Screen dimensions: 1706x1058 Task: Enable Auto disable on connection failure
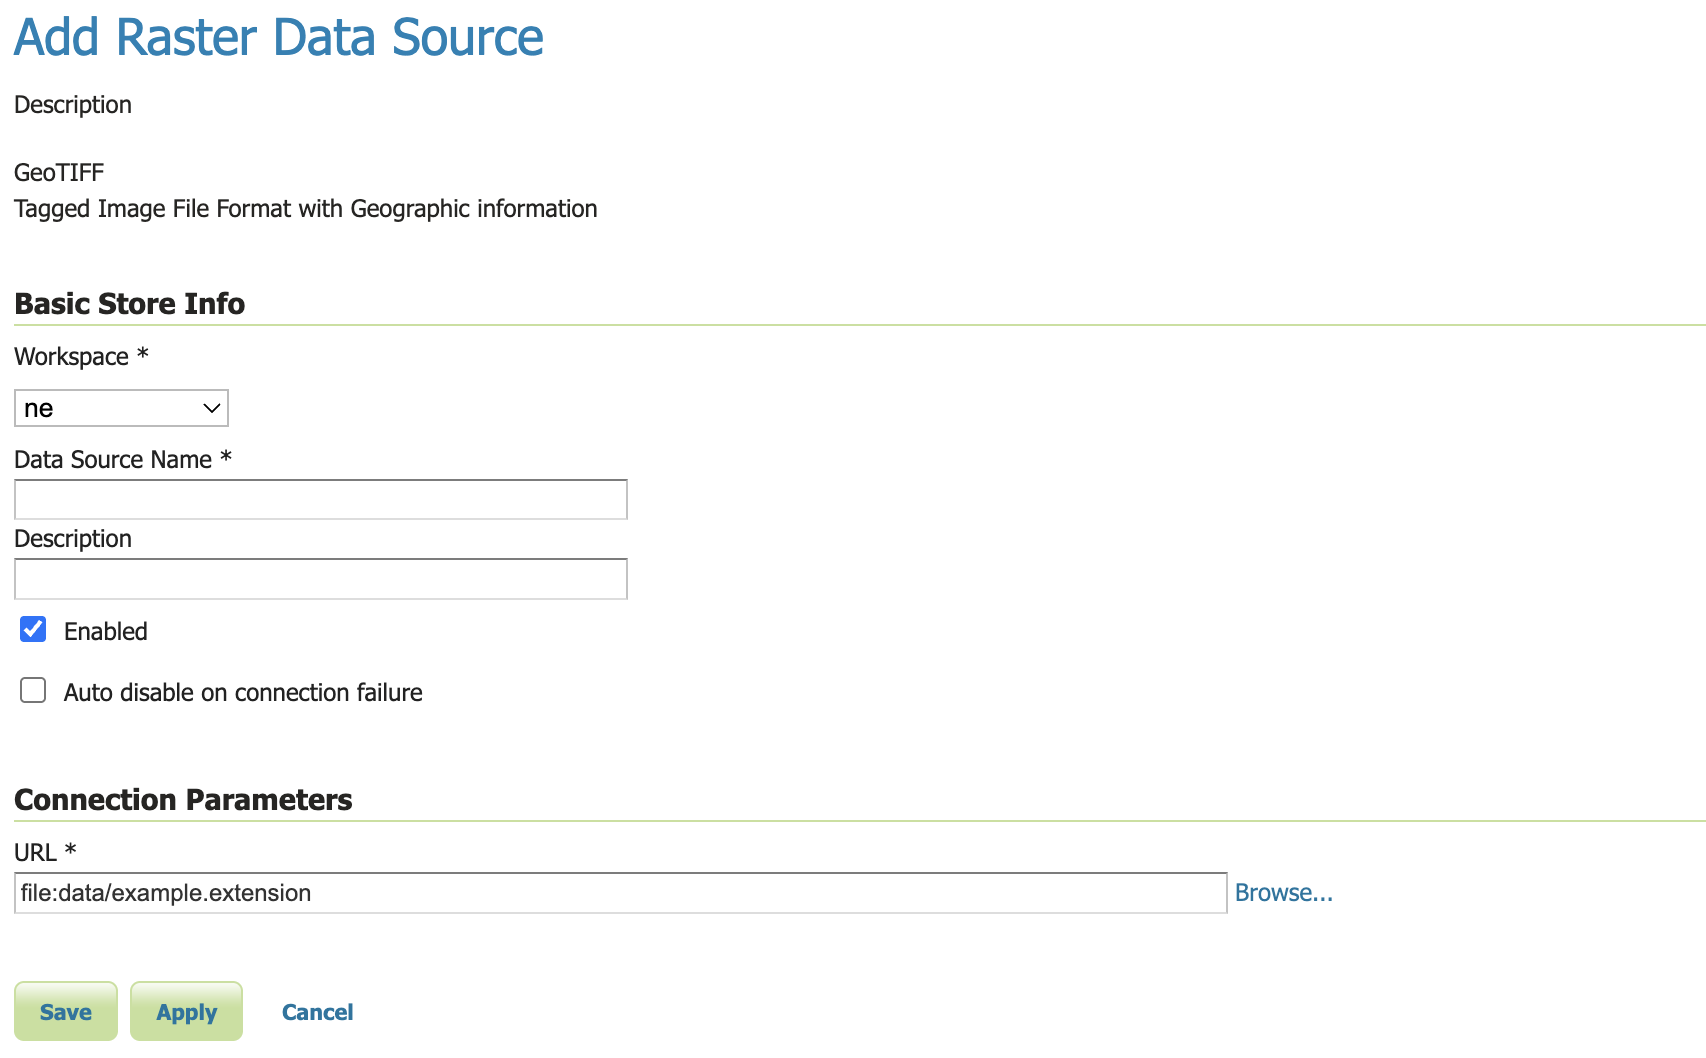point(33,691)
